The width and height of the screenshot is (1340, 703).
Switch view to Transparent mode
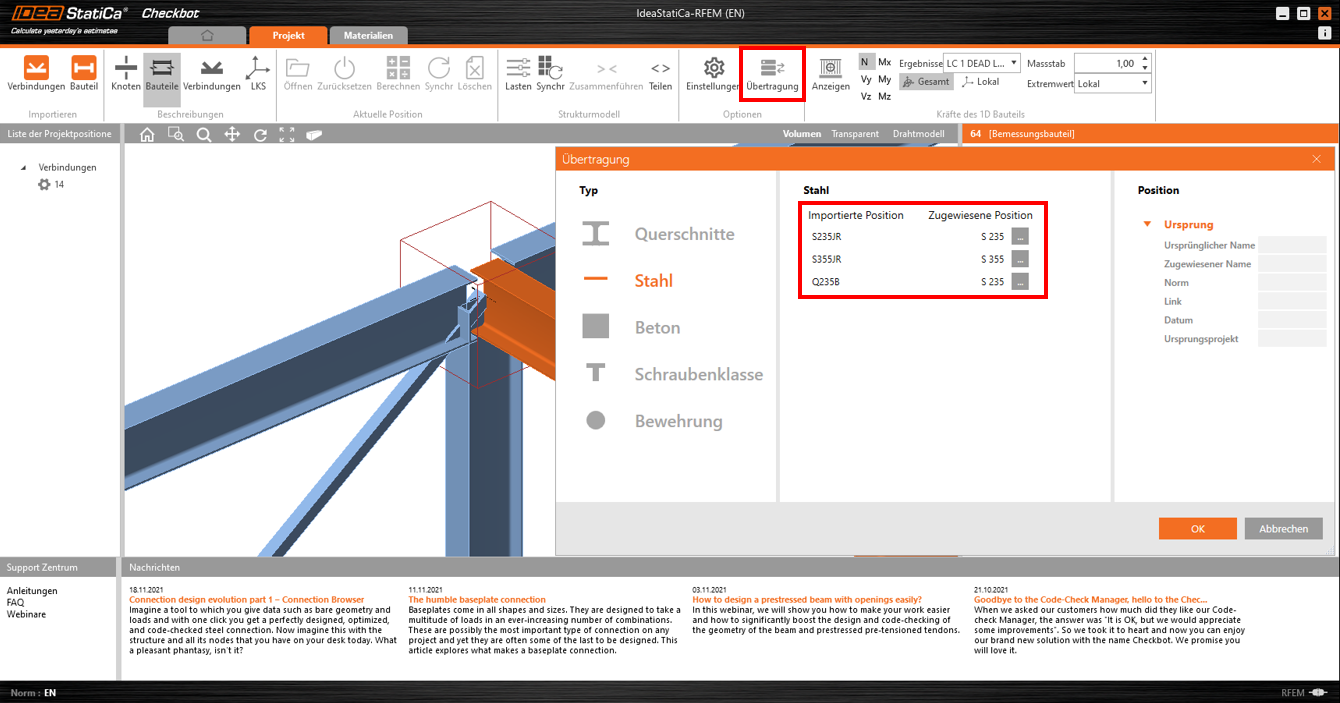(855, 134)
